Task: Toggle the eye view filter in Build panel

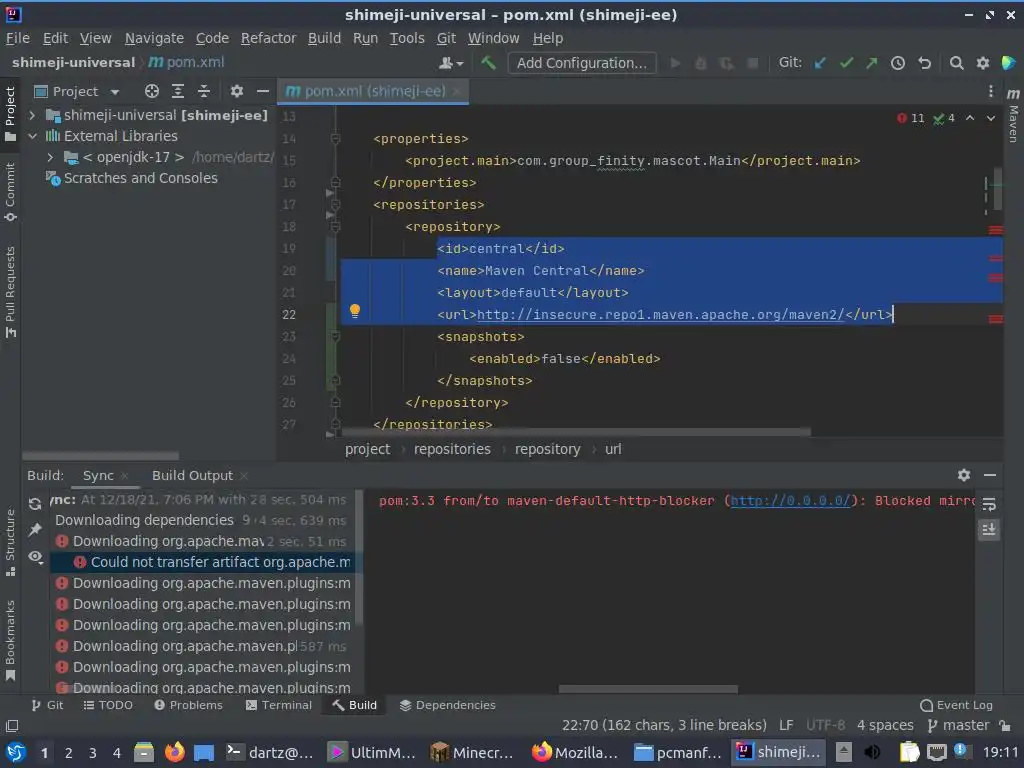Action: [35, 556]
